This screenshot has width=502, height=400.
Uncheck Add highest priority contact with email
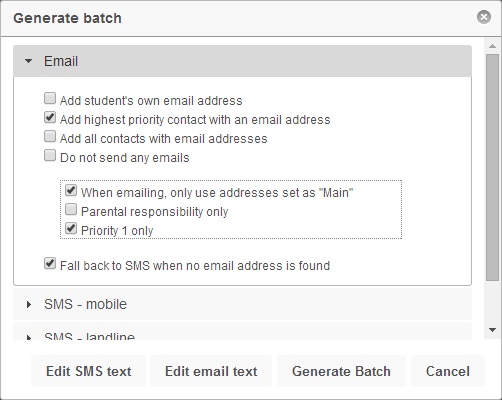point(50,117)
